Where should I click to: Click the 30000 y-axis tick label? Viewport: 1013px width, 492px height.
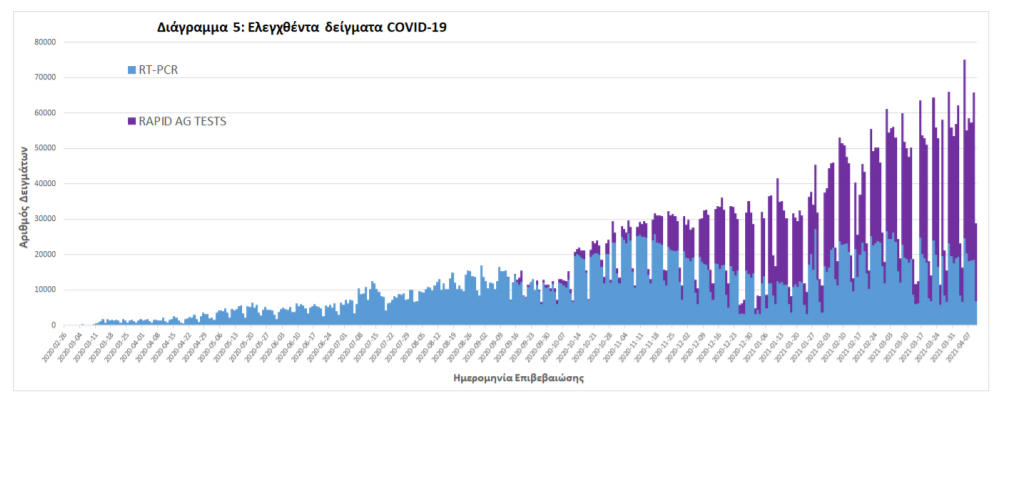44,219
